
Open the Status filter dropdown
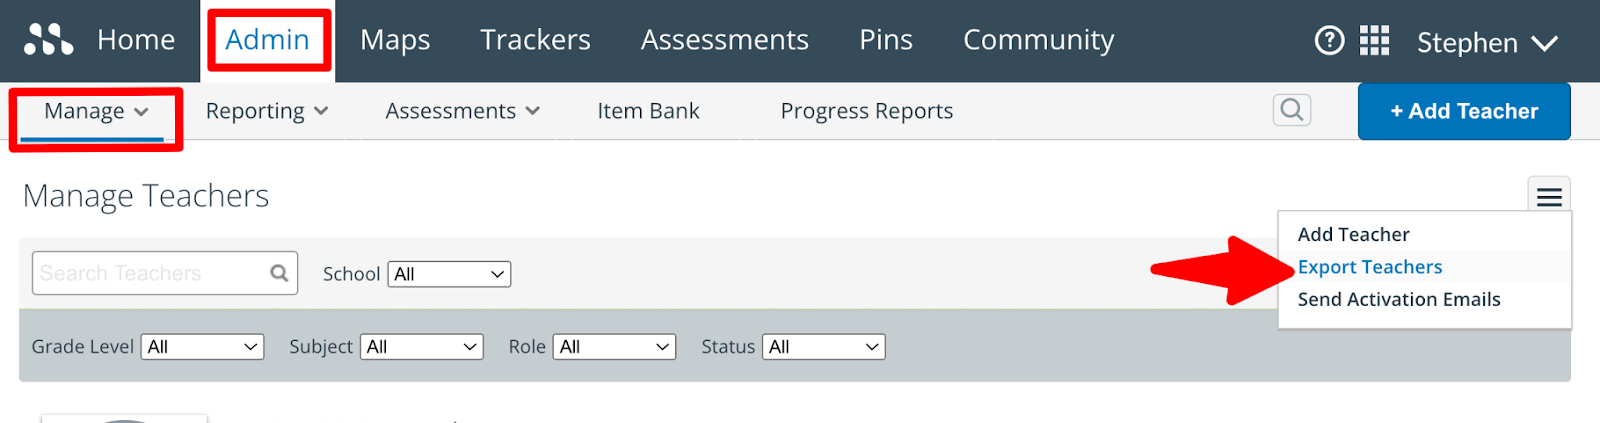tap(823, 347)
